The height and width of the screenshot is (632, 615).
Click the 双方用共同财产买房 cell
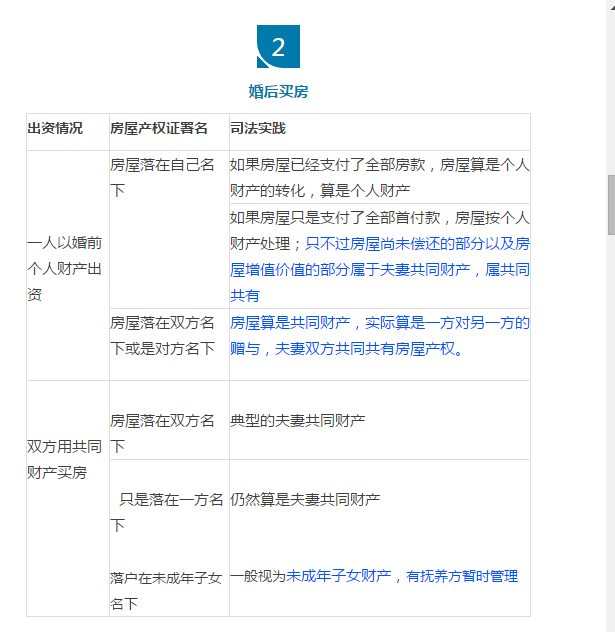(66, 460)
